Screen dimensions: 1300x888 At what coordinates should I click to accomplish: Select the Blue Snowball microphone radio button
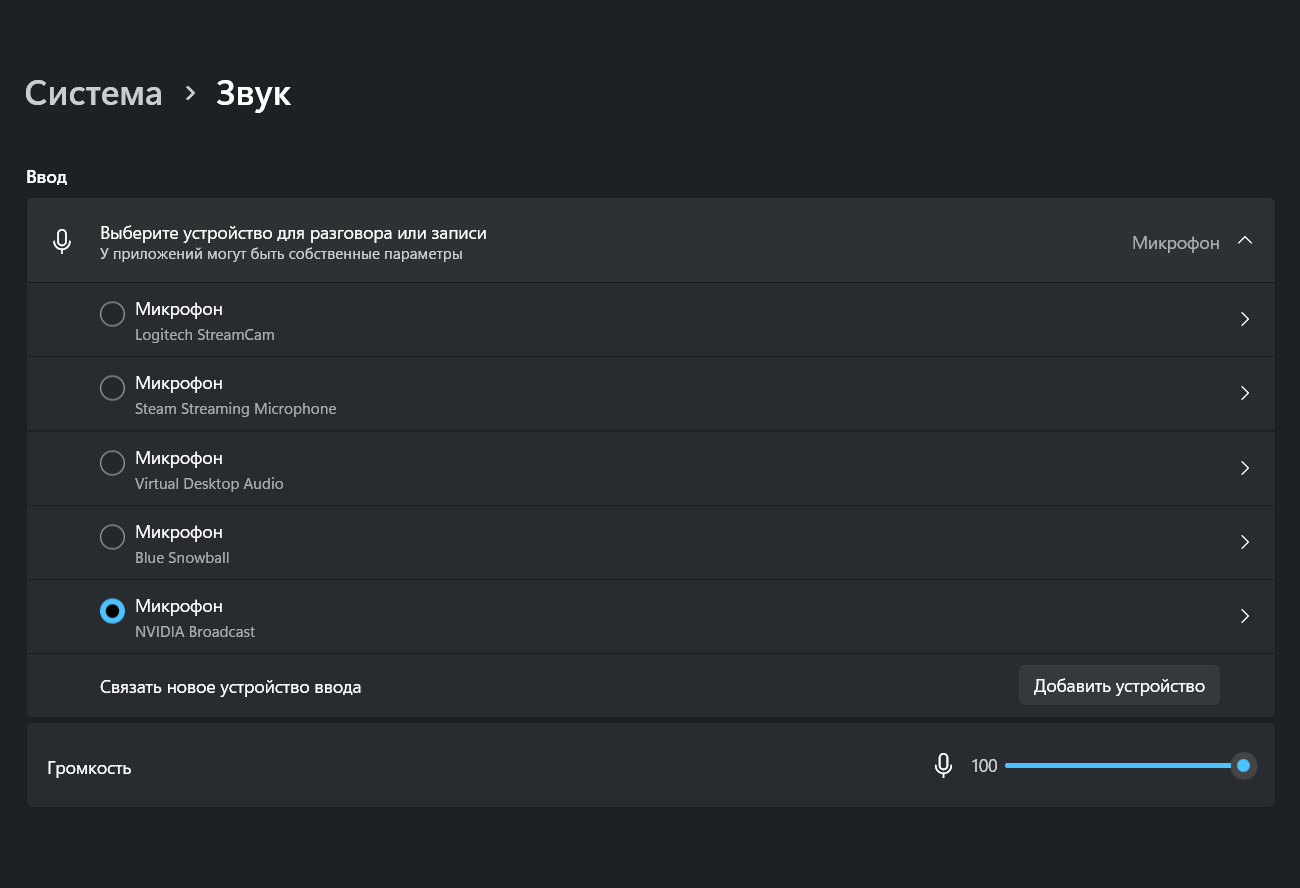pyautogui.click(x=113, y=537)
